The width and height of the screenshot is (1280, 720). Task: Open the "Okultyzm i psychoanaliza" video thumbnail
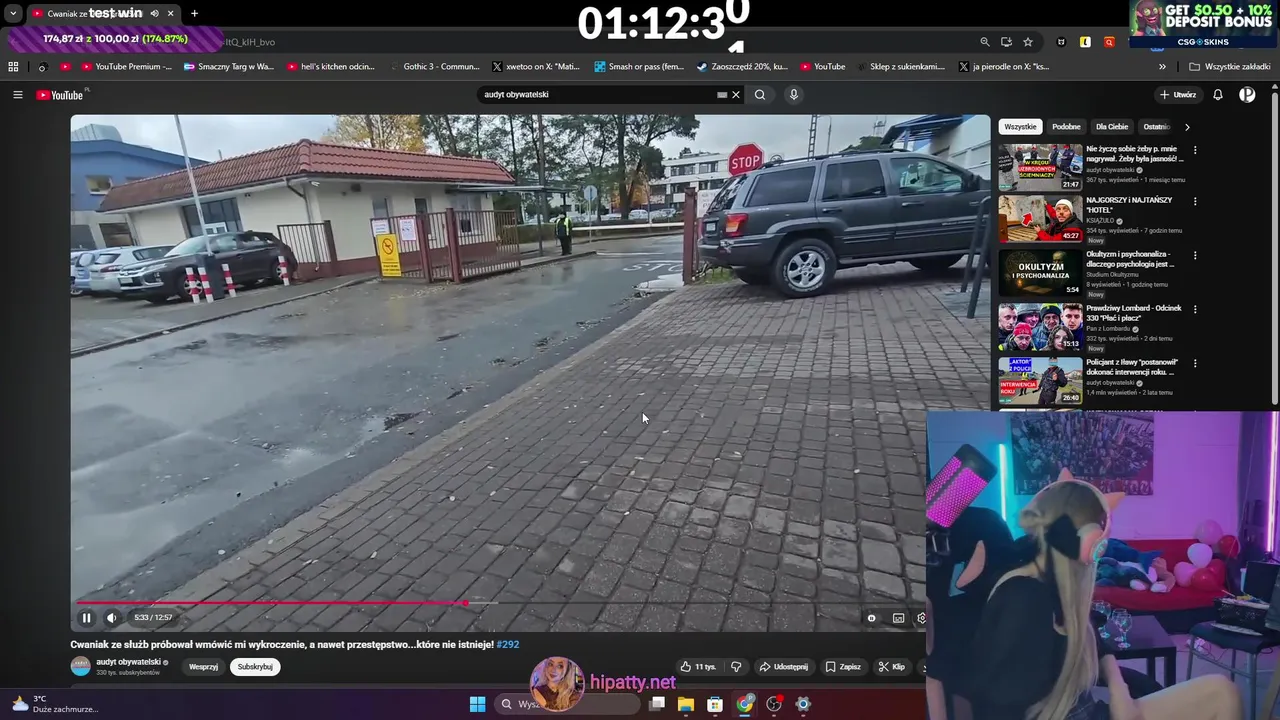[1040, 272]
